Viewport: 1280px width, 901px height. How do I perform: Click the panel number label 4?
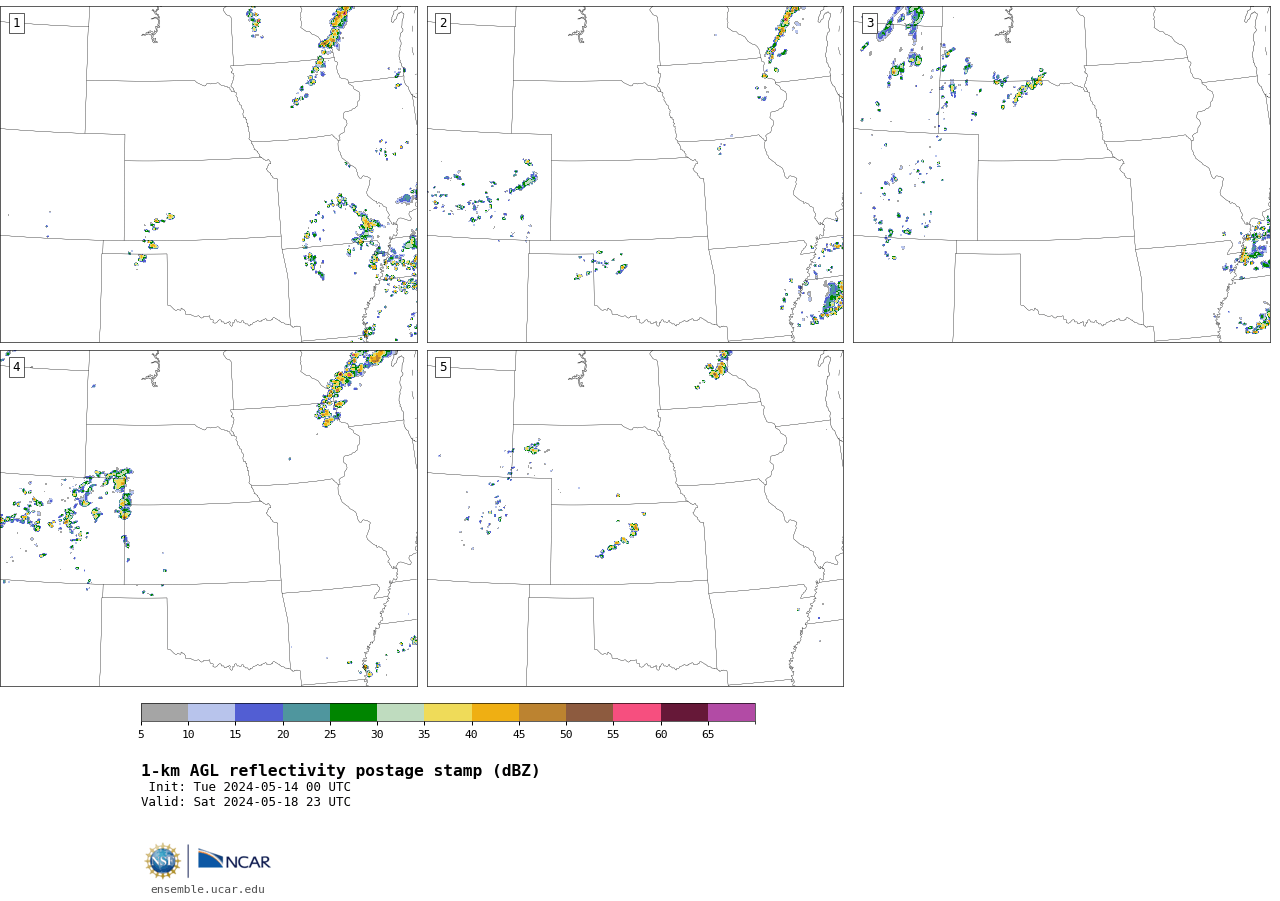(16, 367)
